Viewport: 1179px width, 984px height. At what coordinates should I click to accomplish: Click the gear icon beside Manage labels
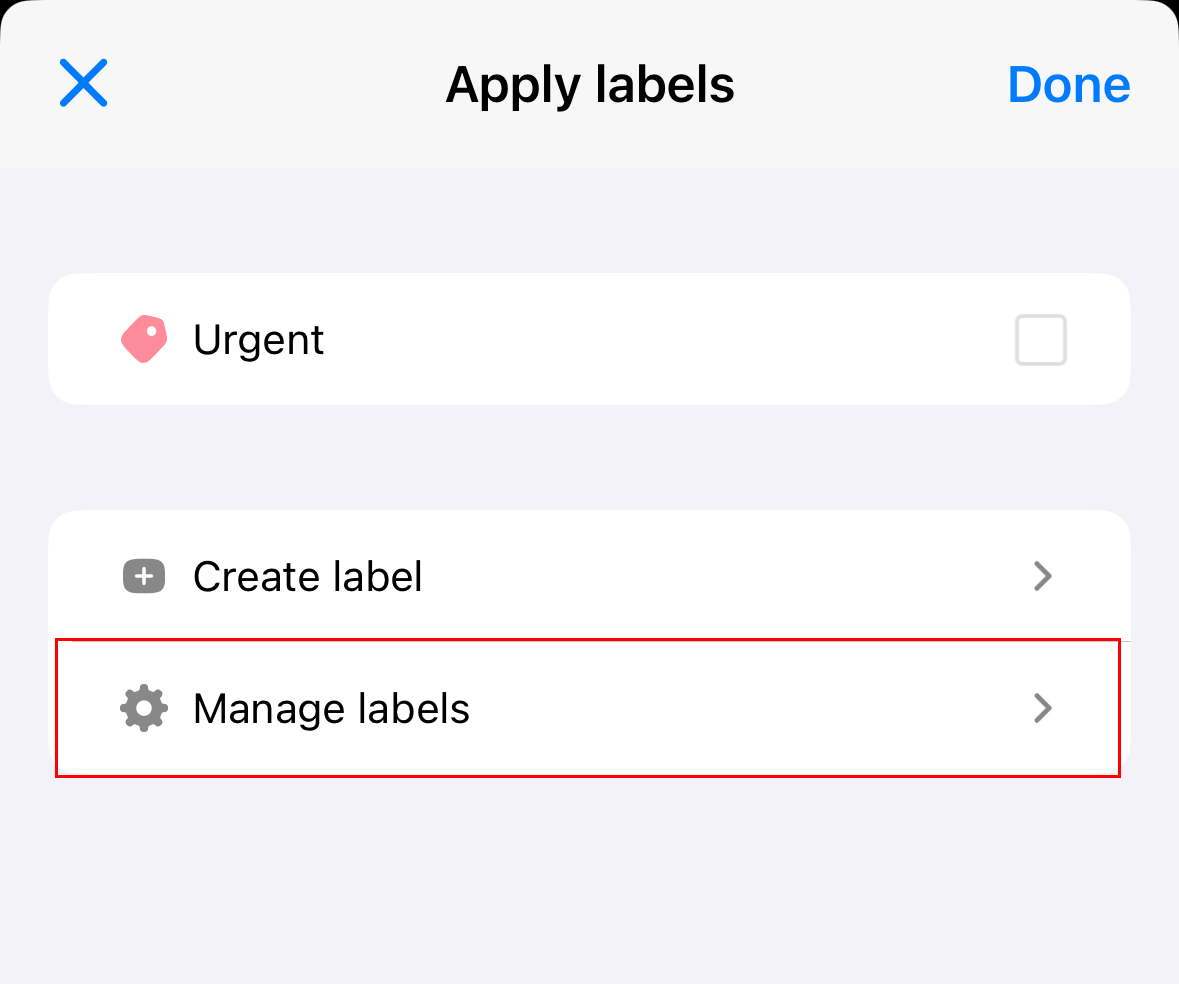pos(143,708)
